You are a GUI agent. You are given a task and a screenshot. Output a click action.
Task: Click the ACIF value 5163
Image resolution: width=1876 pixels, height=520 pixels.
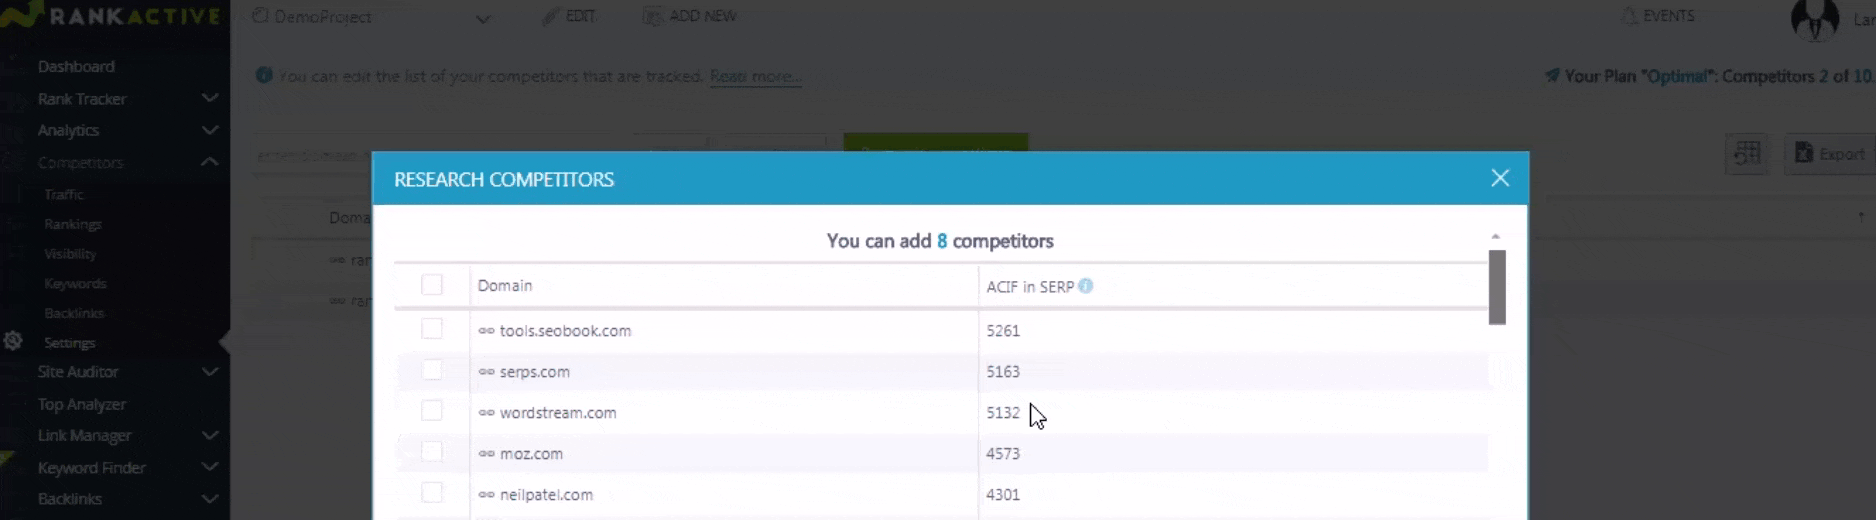pyautogui.click(x=1003, y=372)
